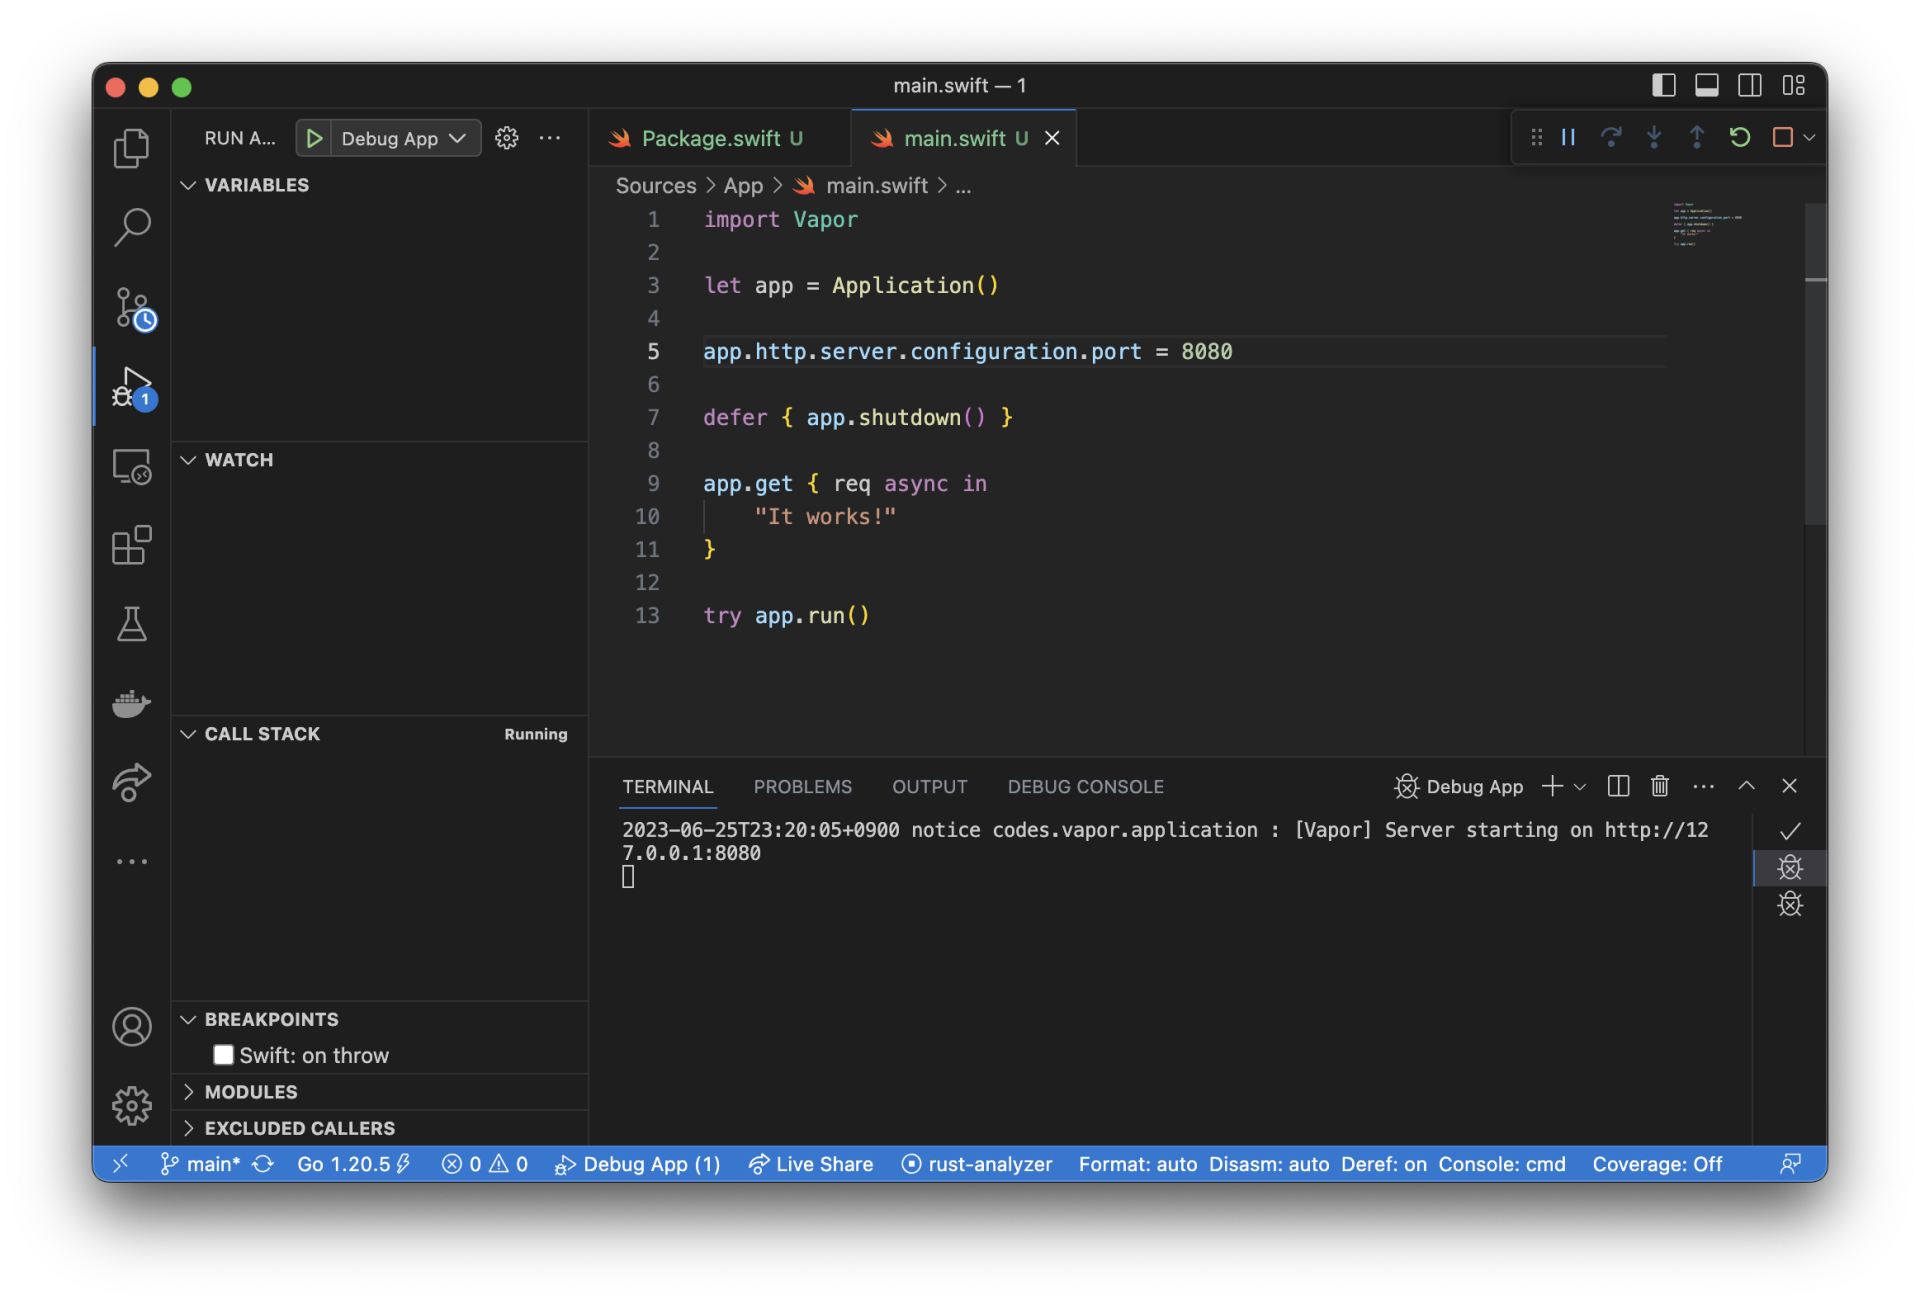Open the DEBUG CONSOLE panel tab

[1085, 787]
